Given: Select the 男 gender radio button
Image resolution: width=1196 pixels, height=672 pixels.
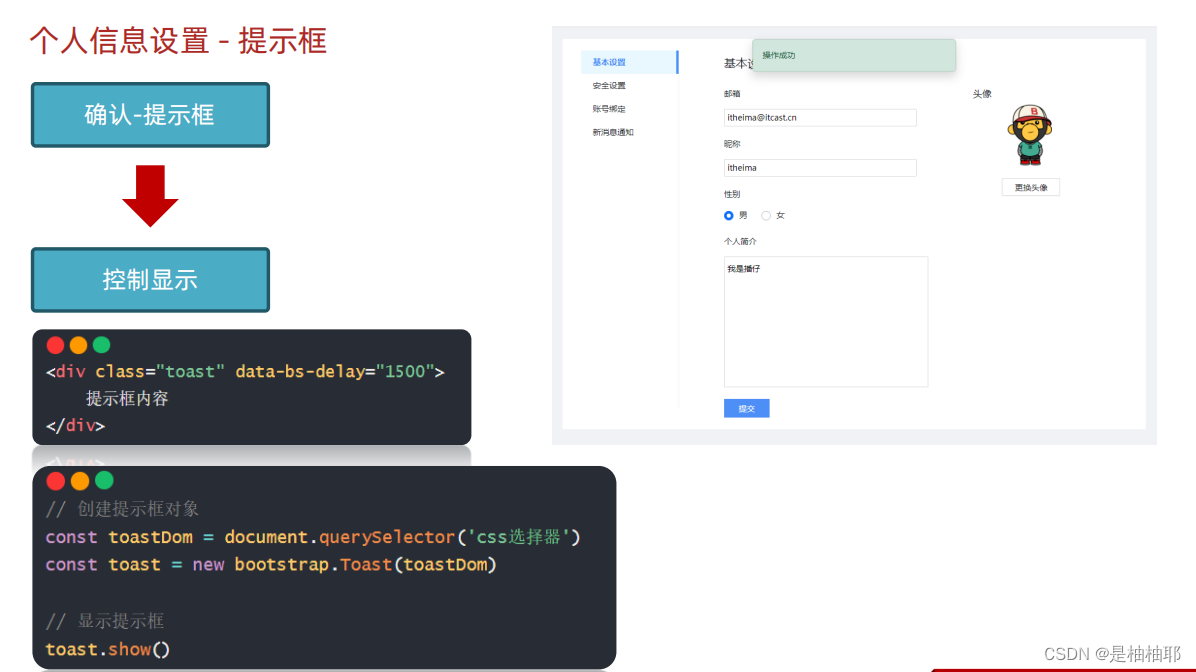Looking at the screenshot, I should pos(729,215).
